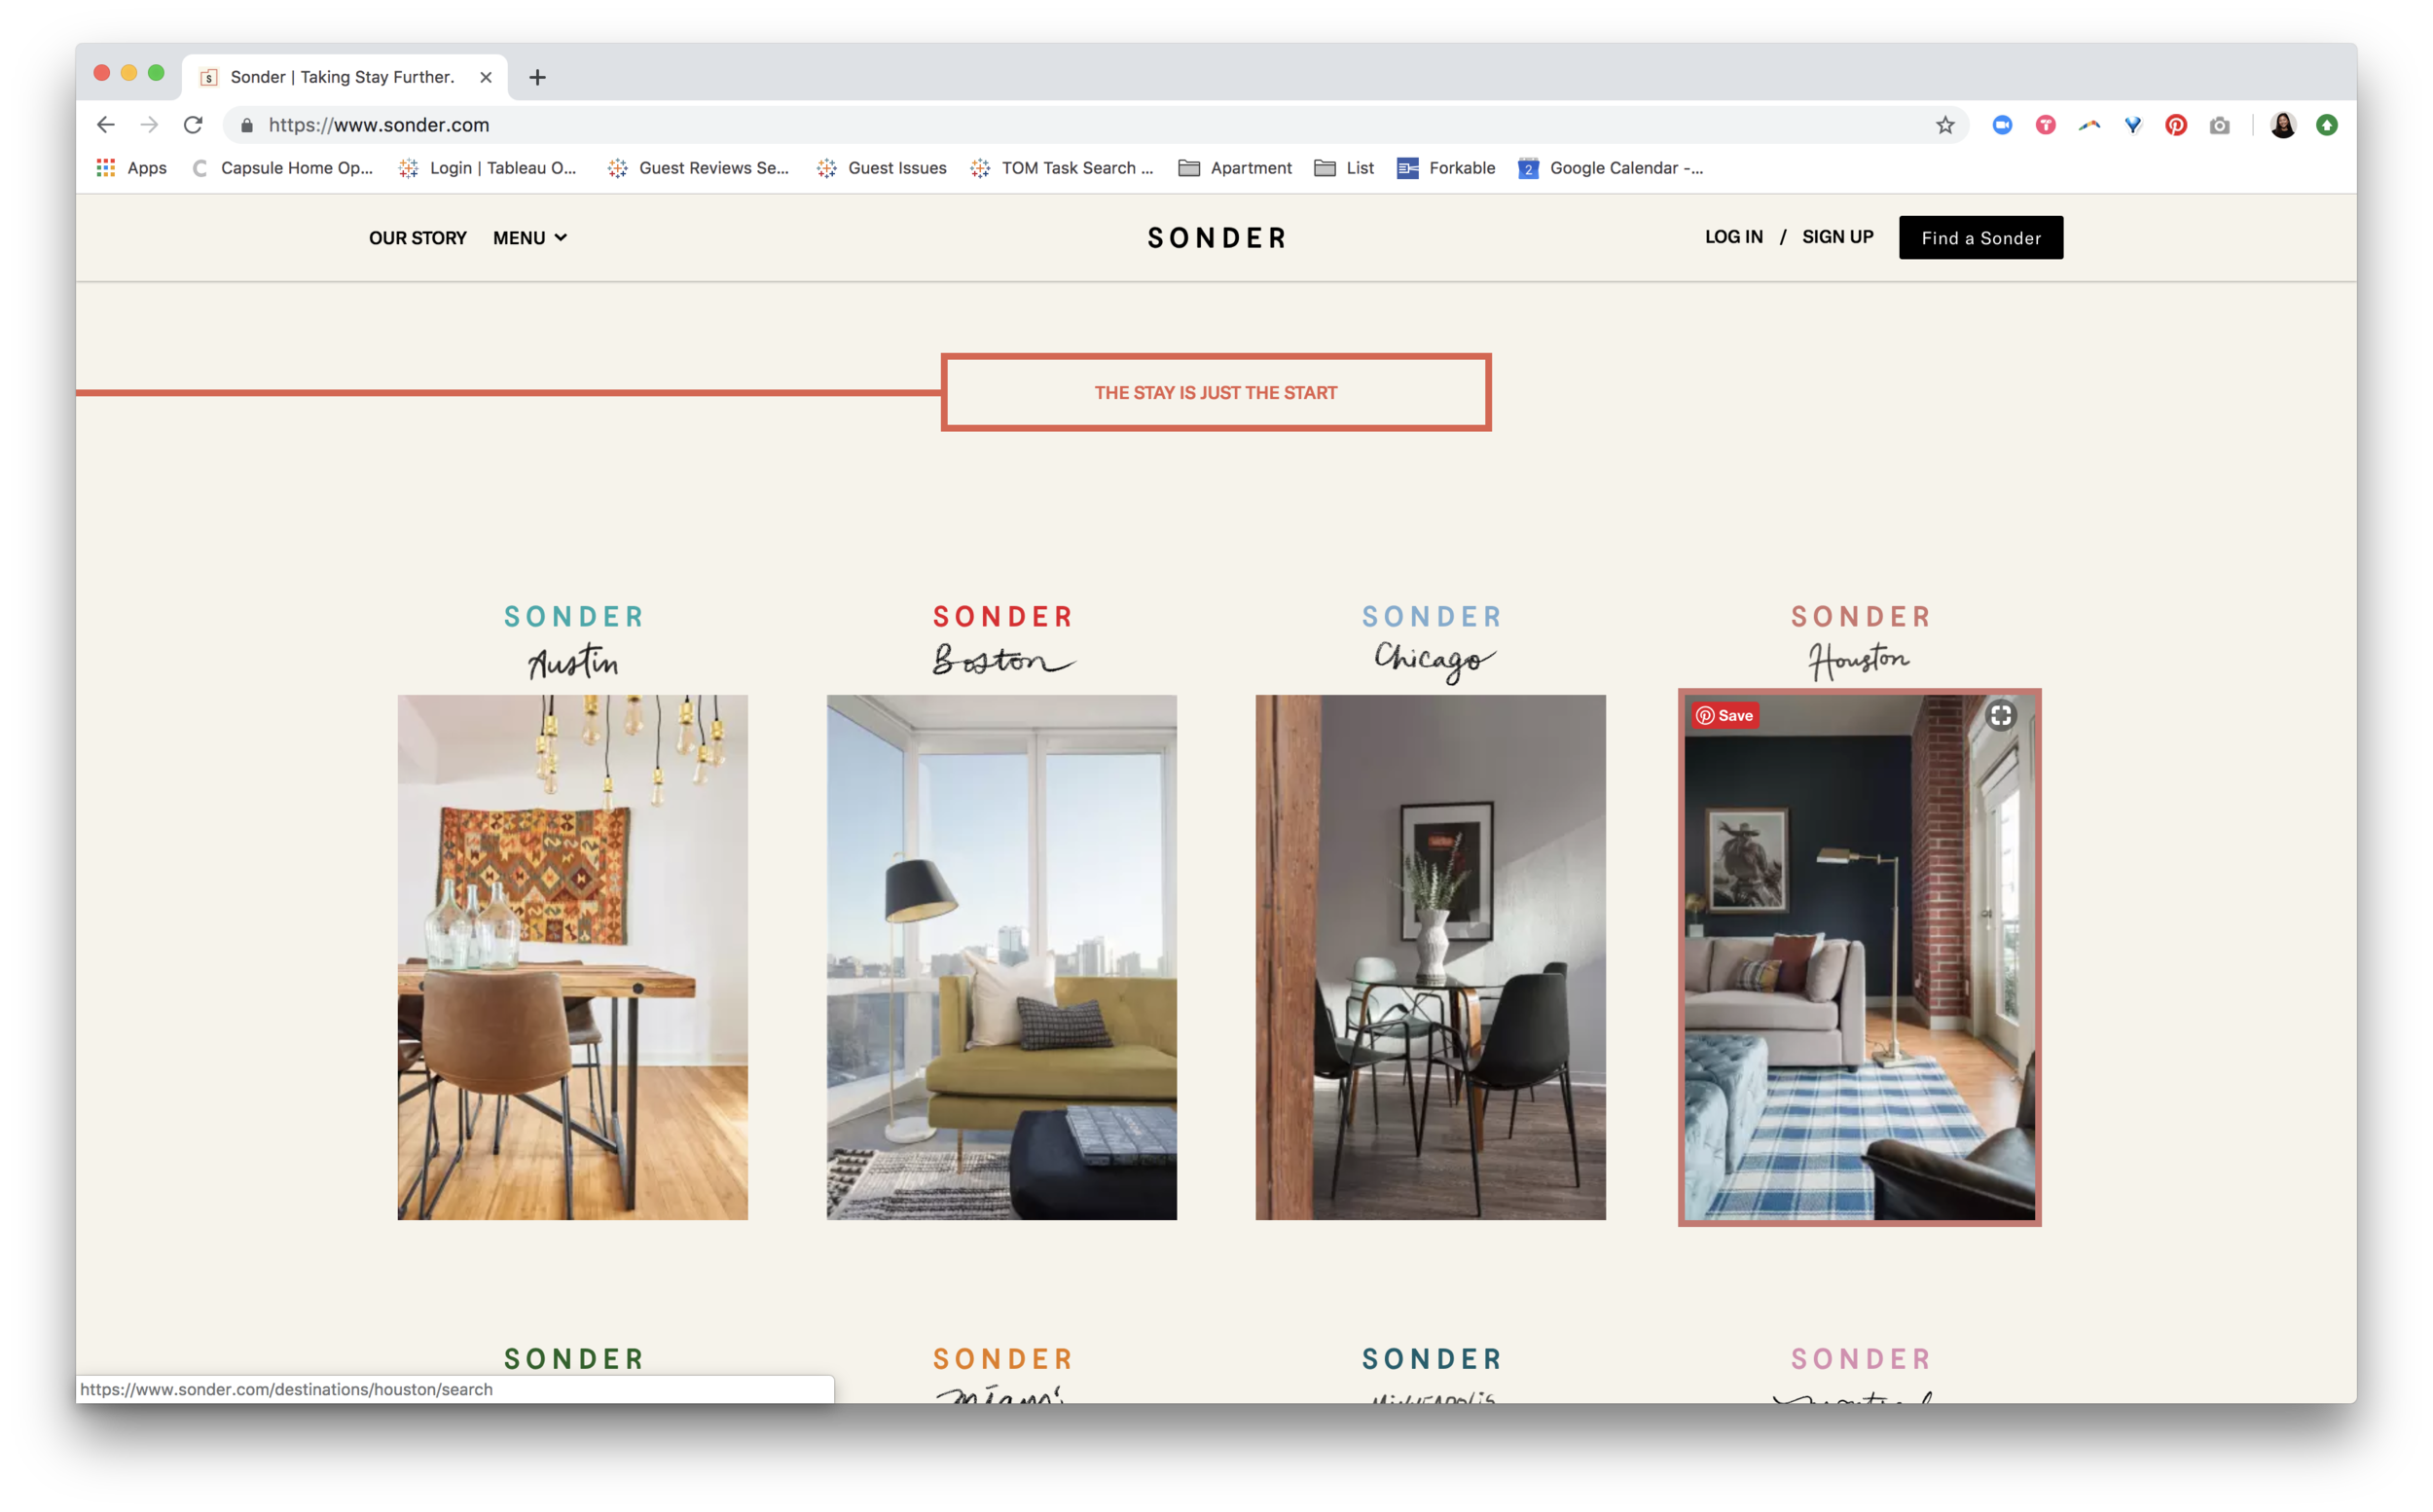Click the SONDER logo
2433x1512 pixels.
(1216, 238)
